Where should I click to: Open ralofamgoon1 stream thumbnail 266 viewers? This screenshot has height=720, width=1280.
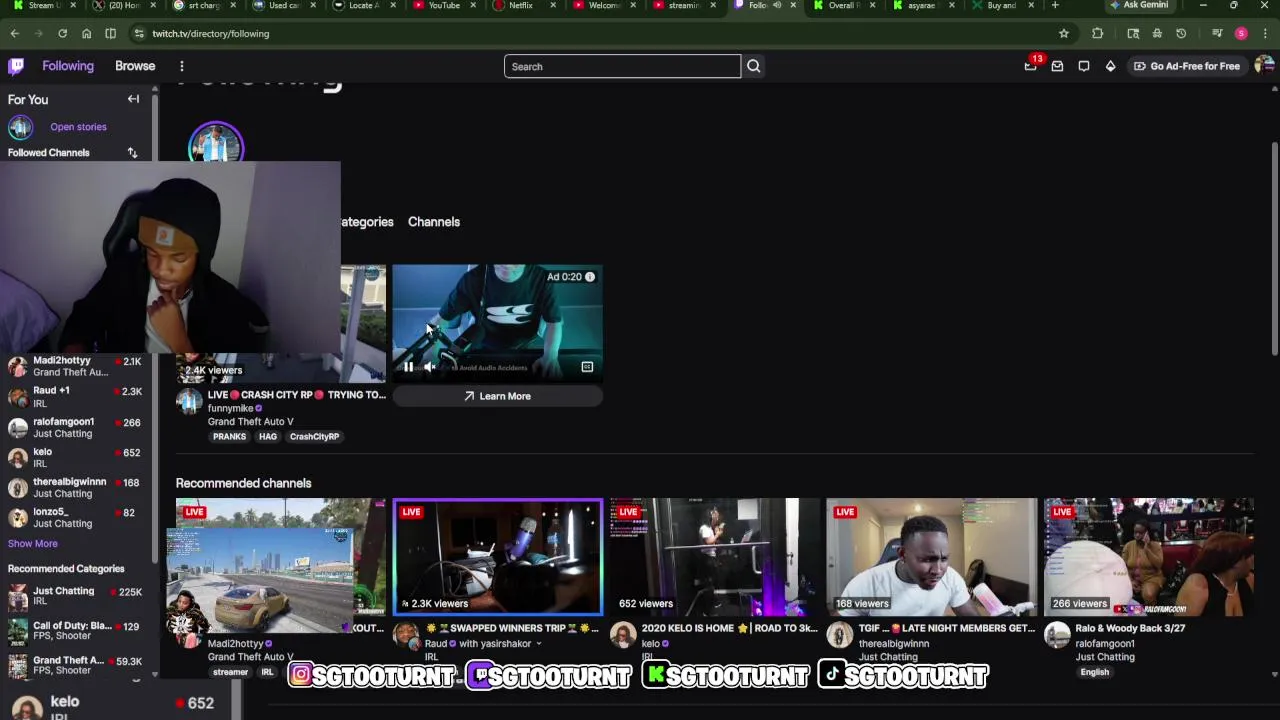click(1149, 557)
